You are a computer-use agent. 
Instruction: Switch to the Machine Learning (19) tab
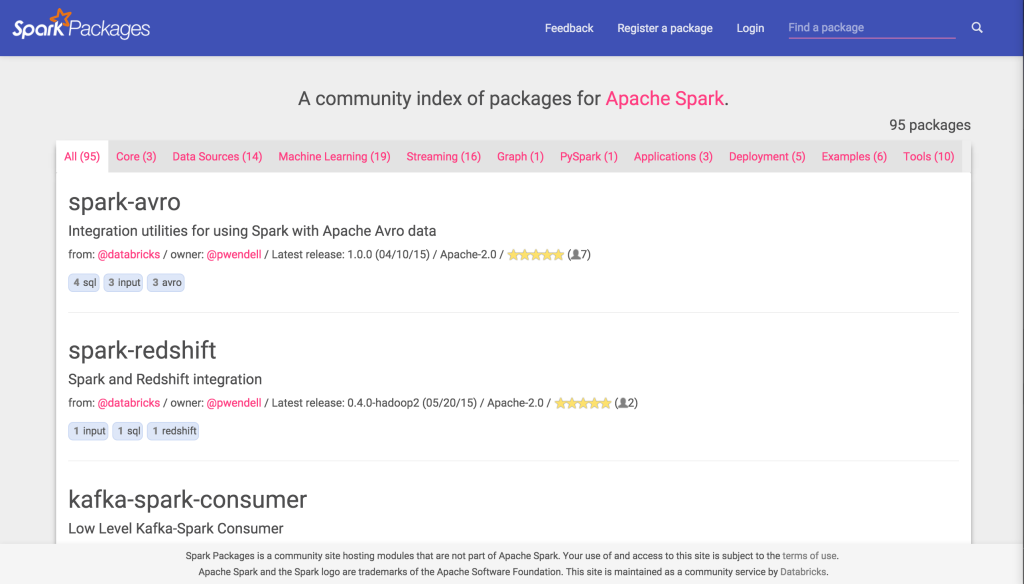[334, 157]
